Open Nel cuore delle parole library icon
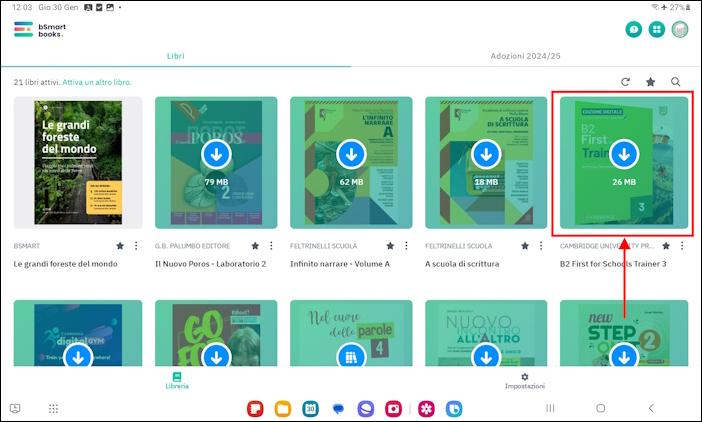The height and width of the screenshot is (422, 702). tap(351, 356)
